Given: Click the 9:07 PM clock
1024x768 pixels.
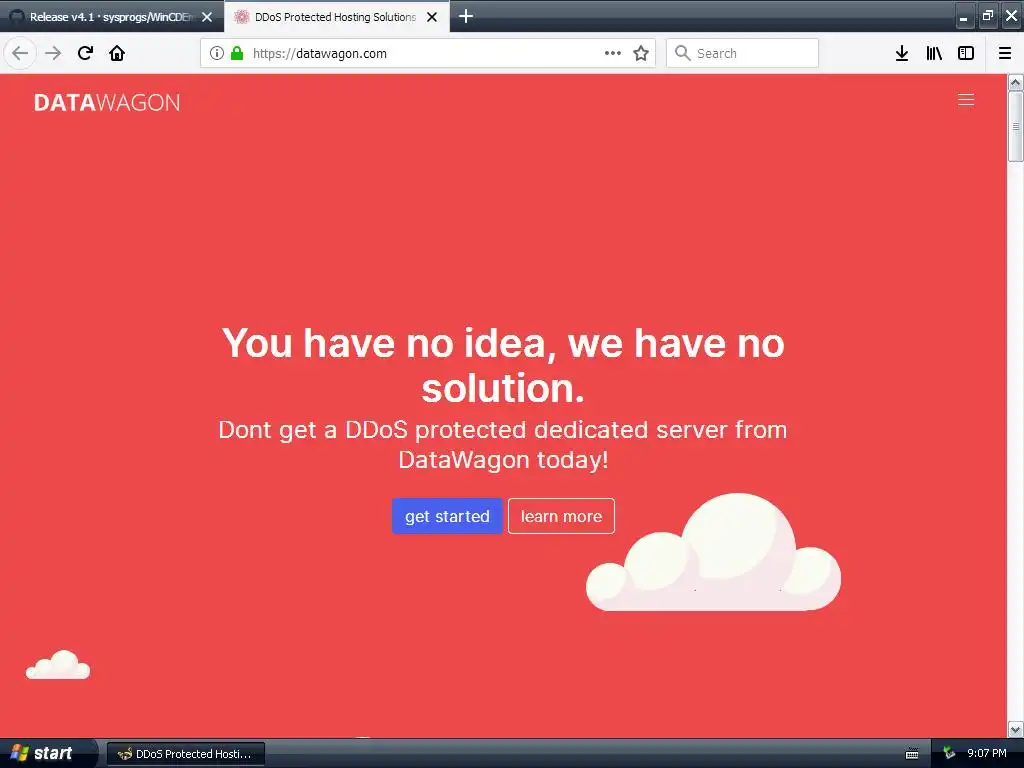Looking at the screenshot, I should (x=986, y=753).
